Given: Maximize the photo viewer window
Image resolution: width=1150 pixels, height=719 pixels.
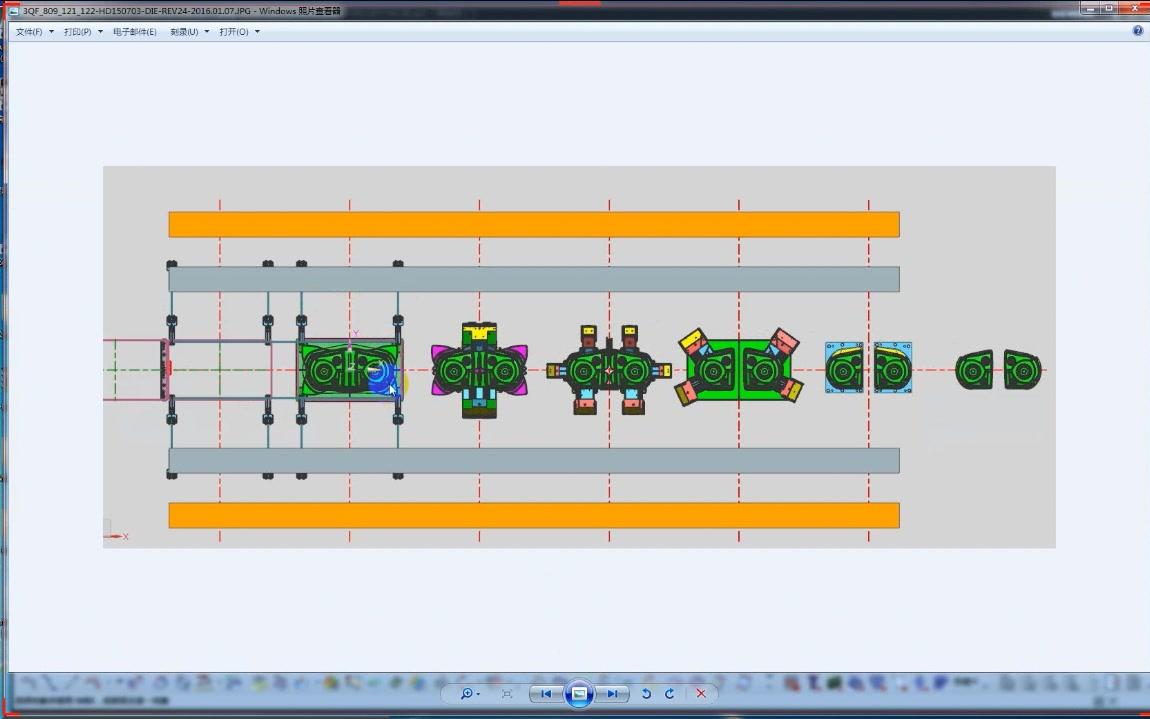Looking at the screenshot, I should pos(1111,9).
